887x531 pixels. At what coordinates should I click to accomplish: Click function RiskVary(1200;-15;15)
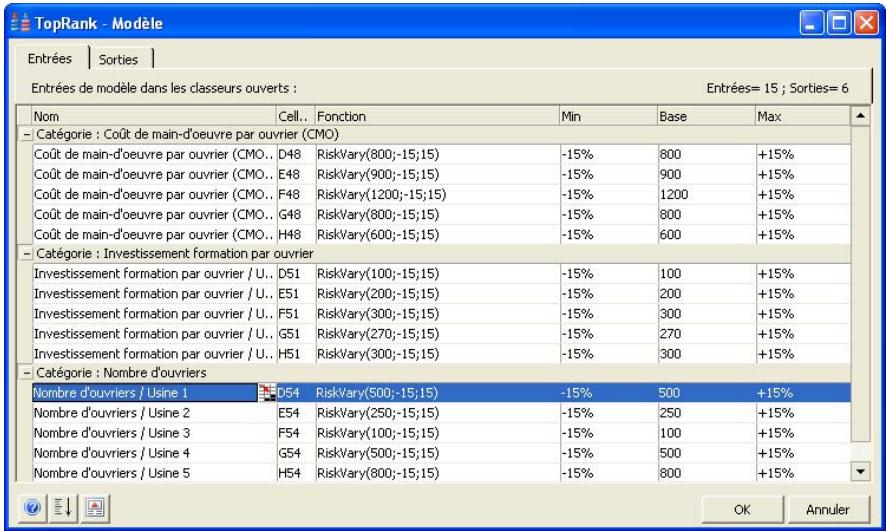pyautogui.click(x=381, y=195)
